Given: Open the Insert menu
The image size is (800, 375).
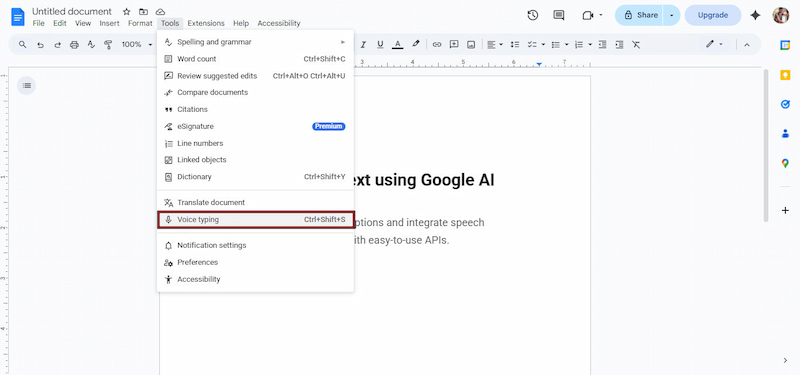Looking at the screenshot, I should point(109,23).
